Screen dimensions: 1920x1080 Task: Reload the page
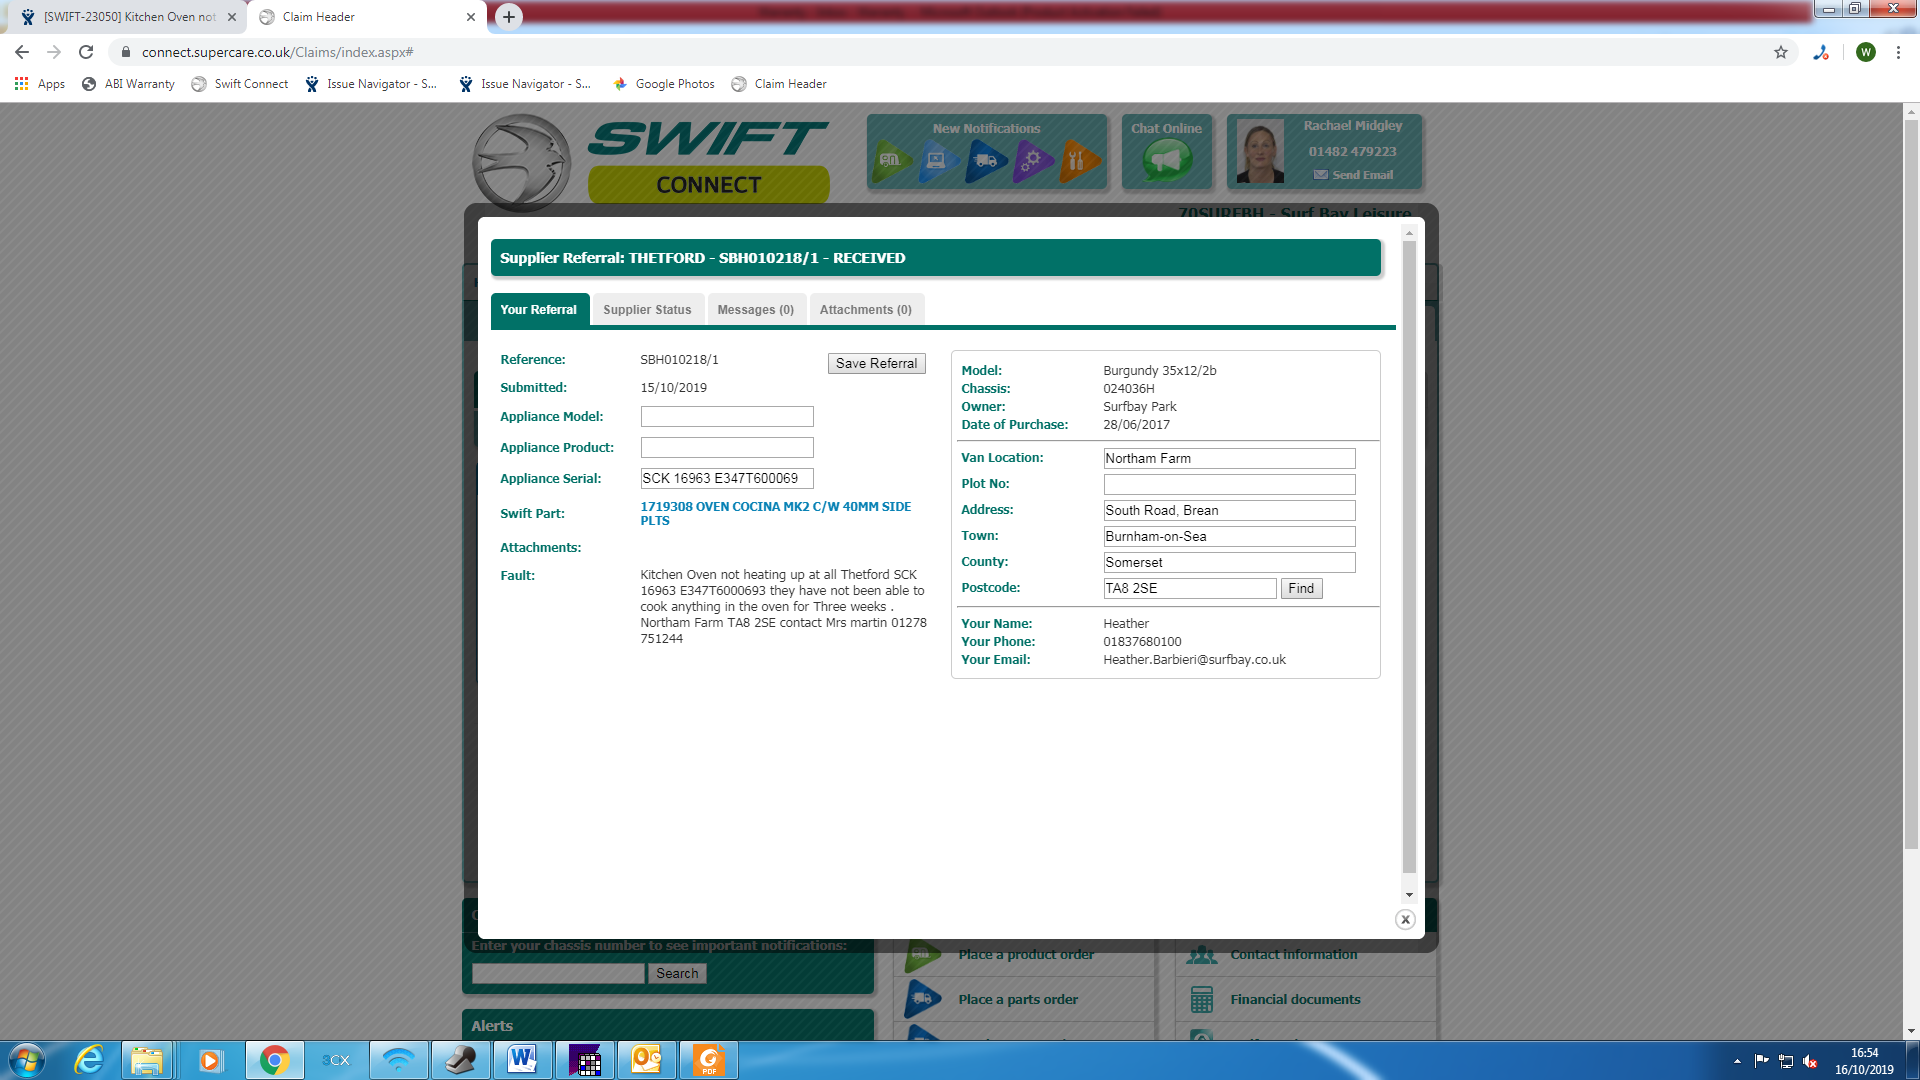(x=86, y=52)
